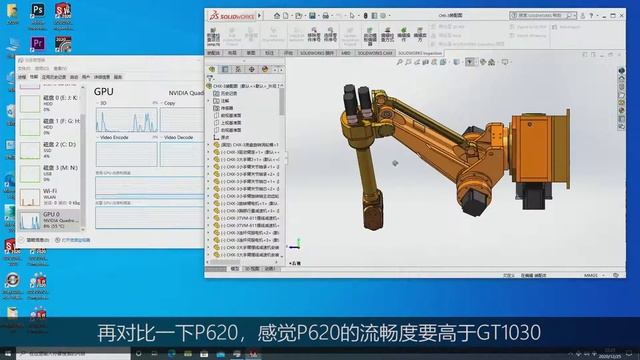This screenshot has height=360, width=640.
Task: Click the Zoom to Fit view icon
Action: 400,62
